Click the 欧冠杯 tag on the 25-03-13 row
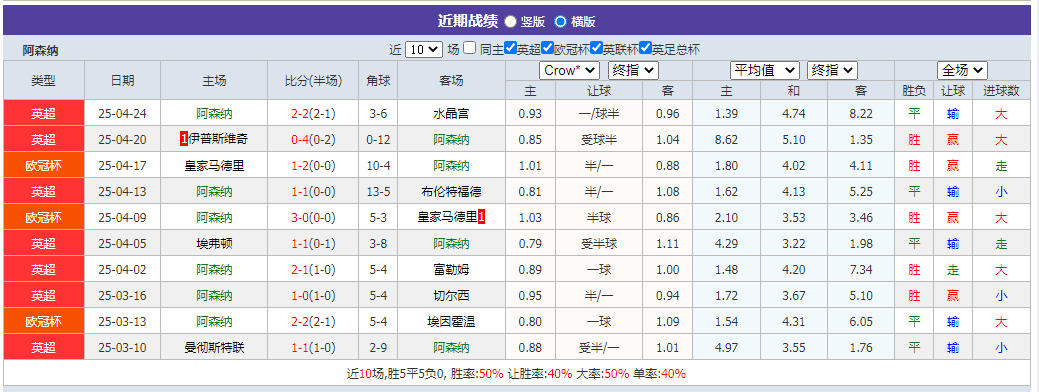1039x392 pixels. point(44,322)
